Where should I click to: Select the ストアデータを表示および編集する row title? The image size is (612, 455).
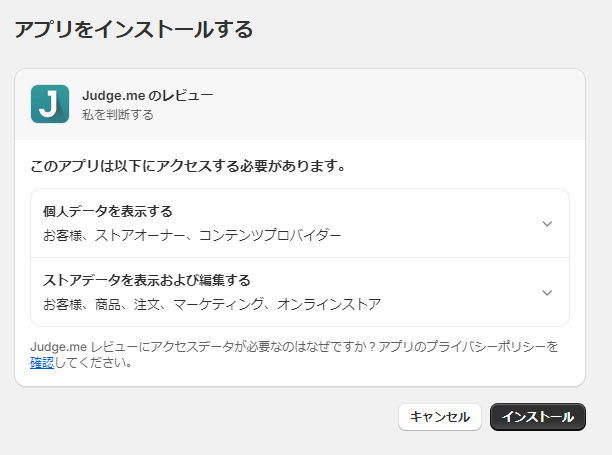pyautogui.click(x=146, y=280)
